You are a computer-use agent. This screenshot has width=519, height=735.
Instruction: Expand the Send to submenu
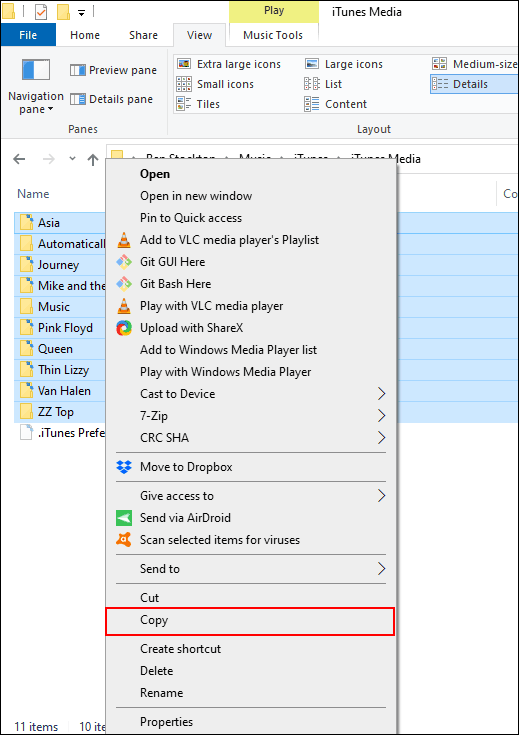(251, 569)
